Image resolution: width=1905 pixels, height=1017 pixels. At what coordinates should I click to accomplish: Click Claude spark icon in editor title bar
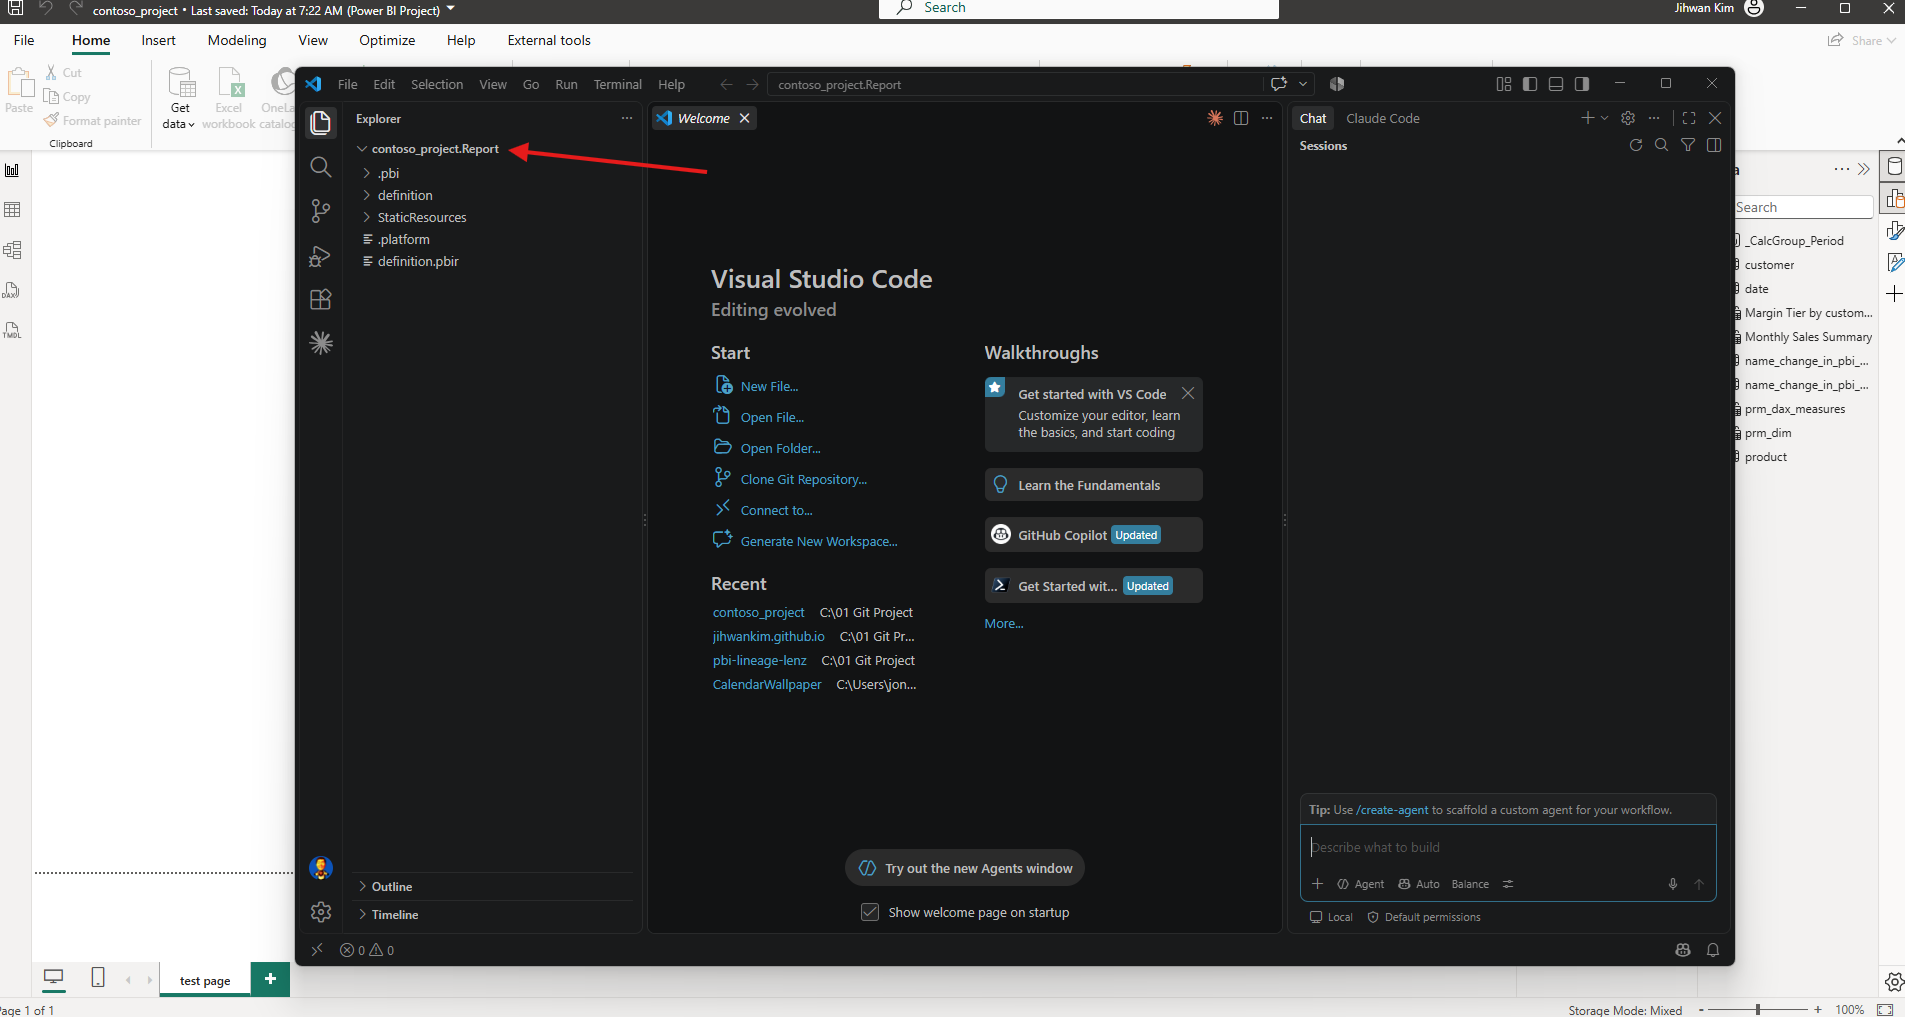click(x=1215, y=118)
